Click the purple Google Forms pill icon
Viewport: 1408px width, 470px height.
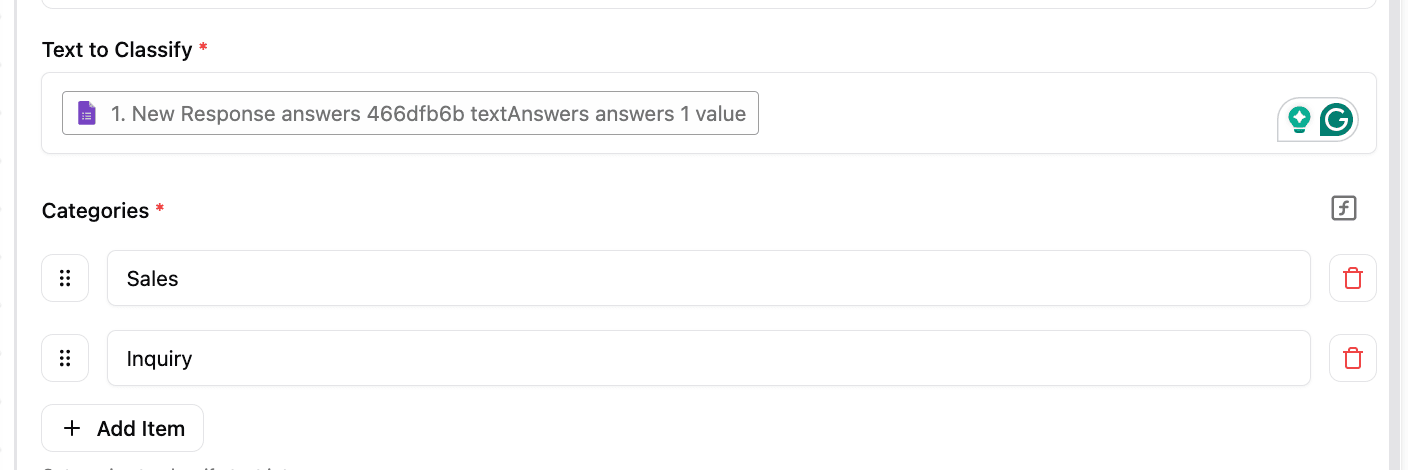click(87, 114)
